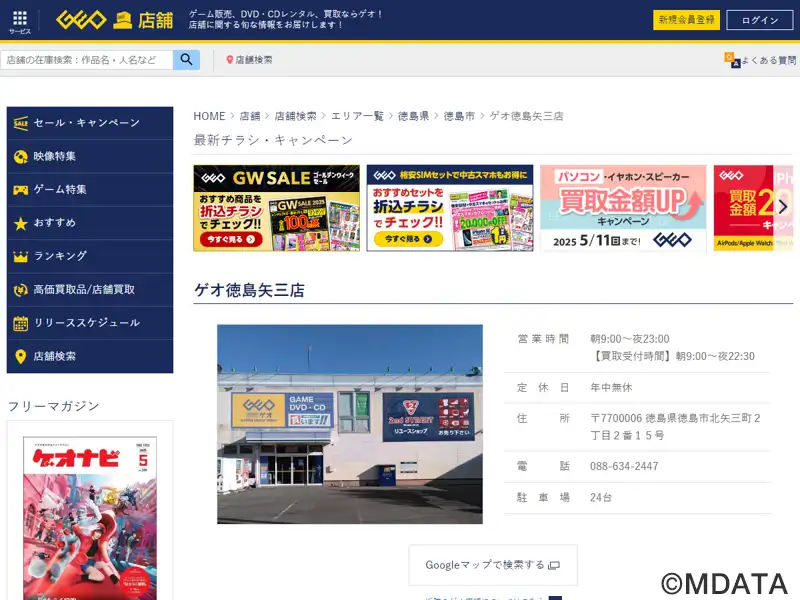Screen dimensions: 800x600
Task: Click the 店舗 breadcrumb link
Action: (x=250, y=116)
